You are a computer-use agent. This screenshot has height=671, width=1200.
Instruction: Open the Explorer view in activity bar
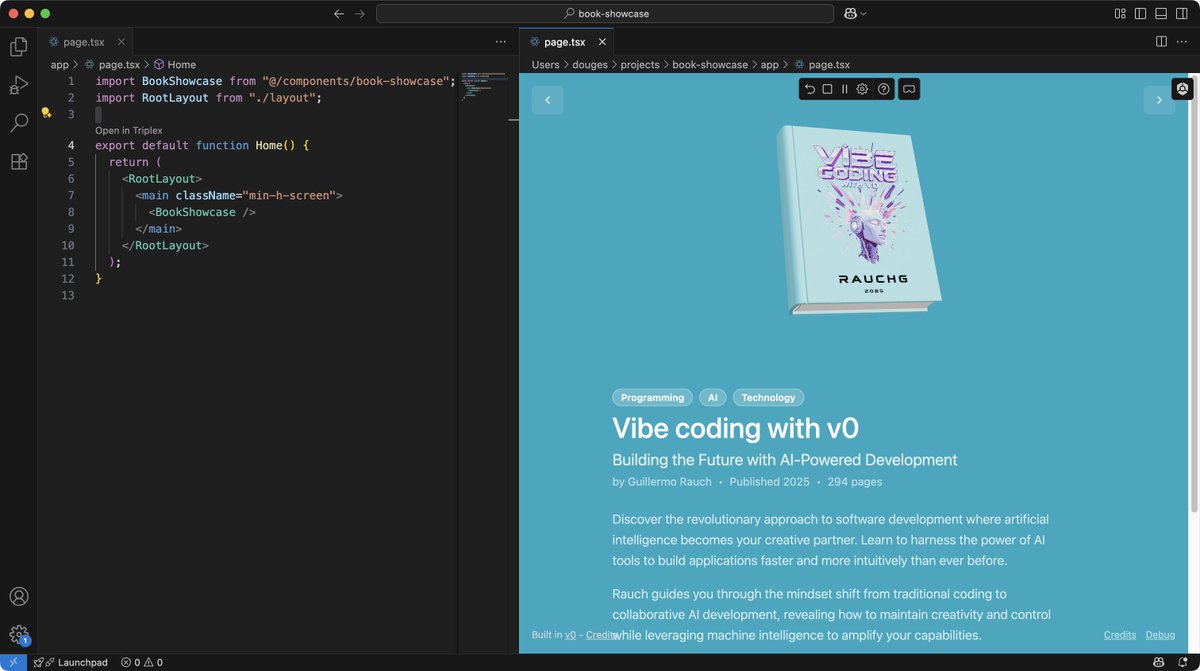point(18,46)
